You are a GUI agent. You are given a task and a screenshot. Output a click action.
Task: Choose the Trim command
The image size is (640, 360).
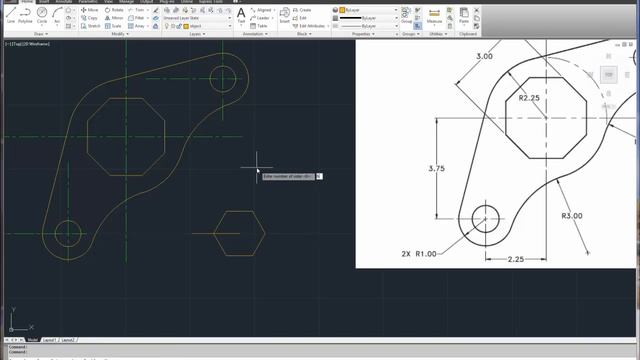[136, 10]
